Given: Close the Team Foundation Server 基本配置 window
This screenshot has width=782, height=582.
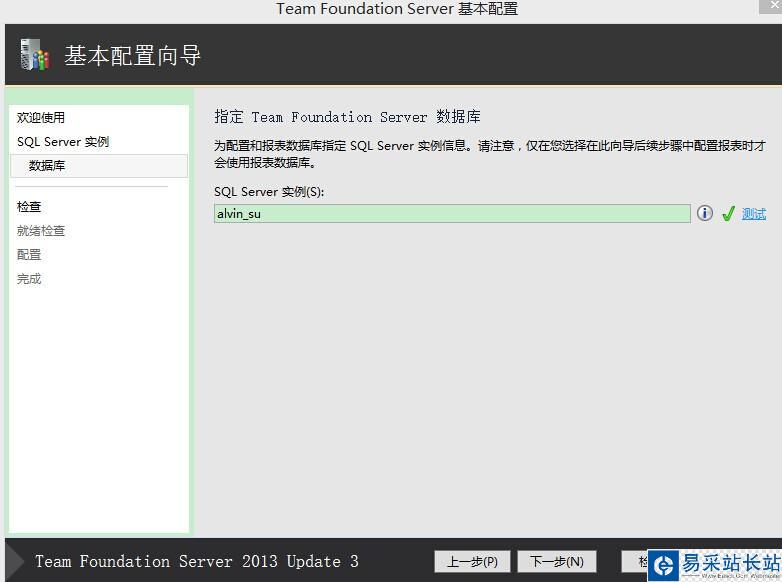Looking at the screenshot, I should click(x=771, y=6).
